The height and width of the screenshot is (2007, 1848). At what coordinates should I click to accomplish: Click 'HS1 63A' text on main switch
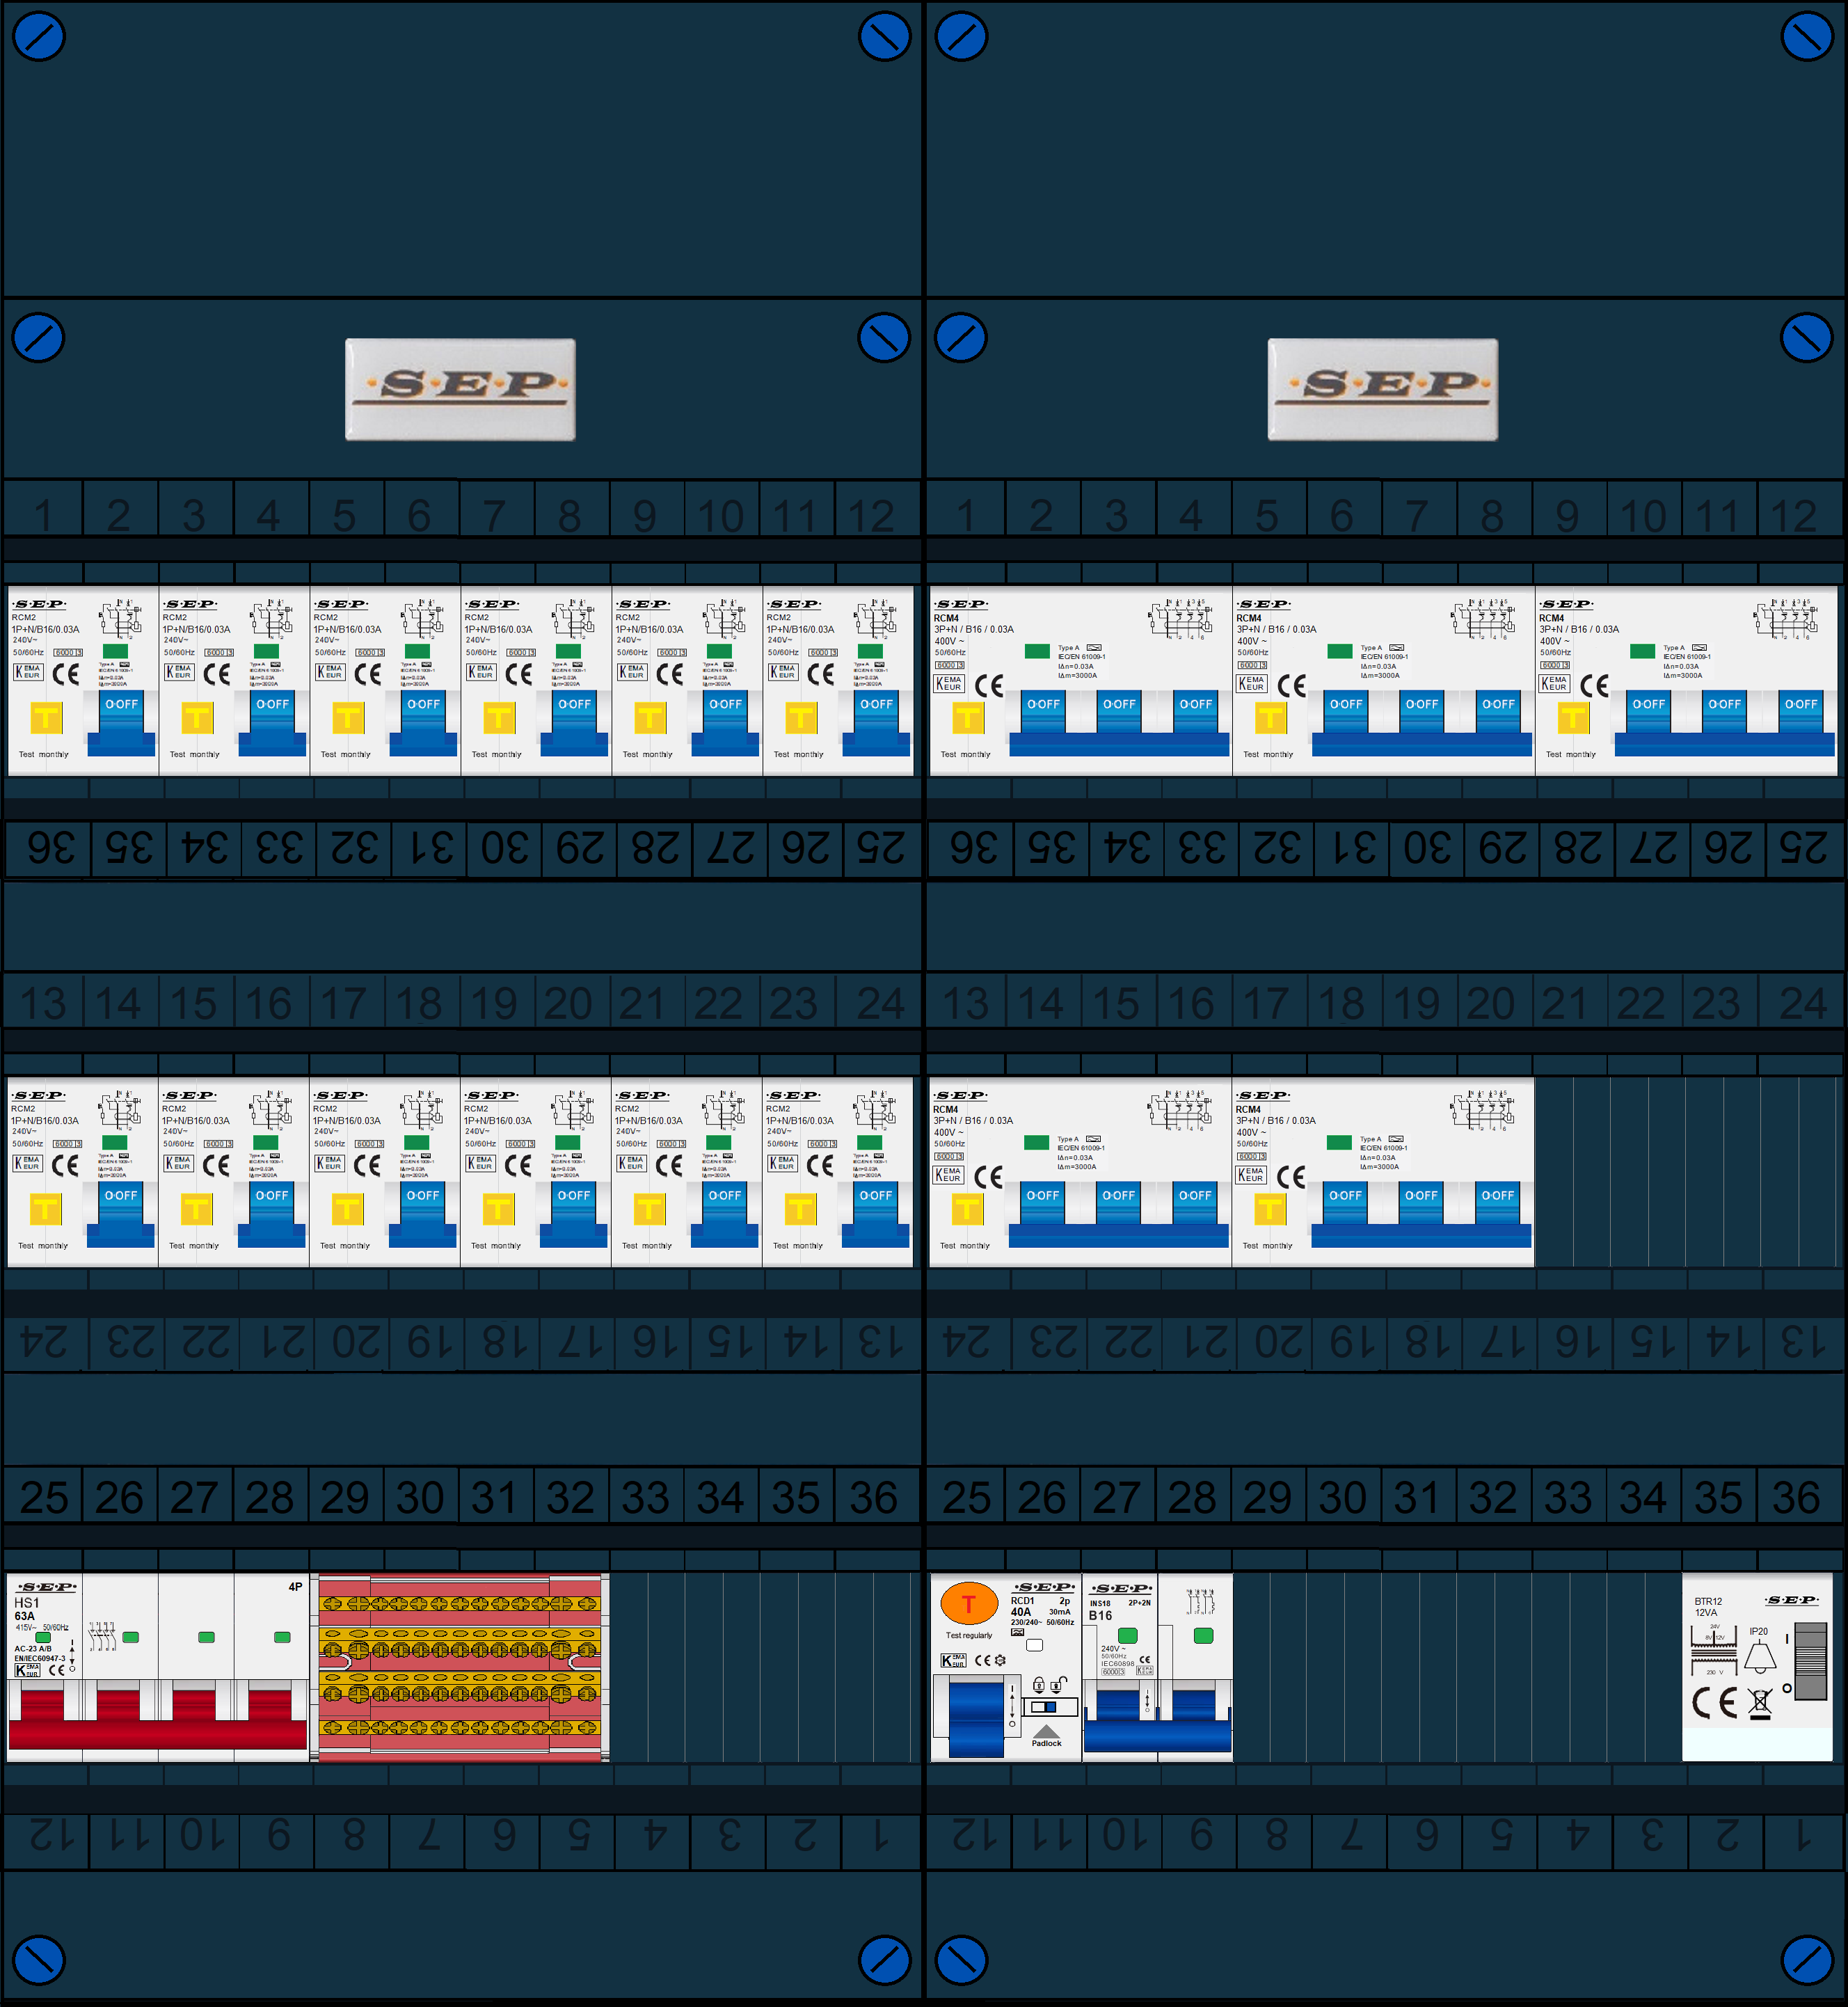point(27,1609)
